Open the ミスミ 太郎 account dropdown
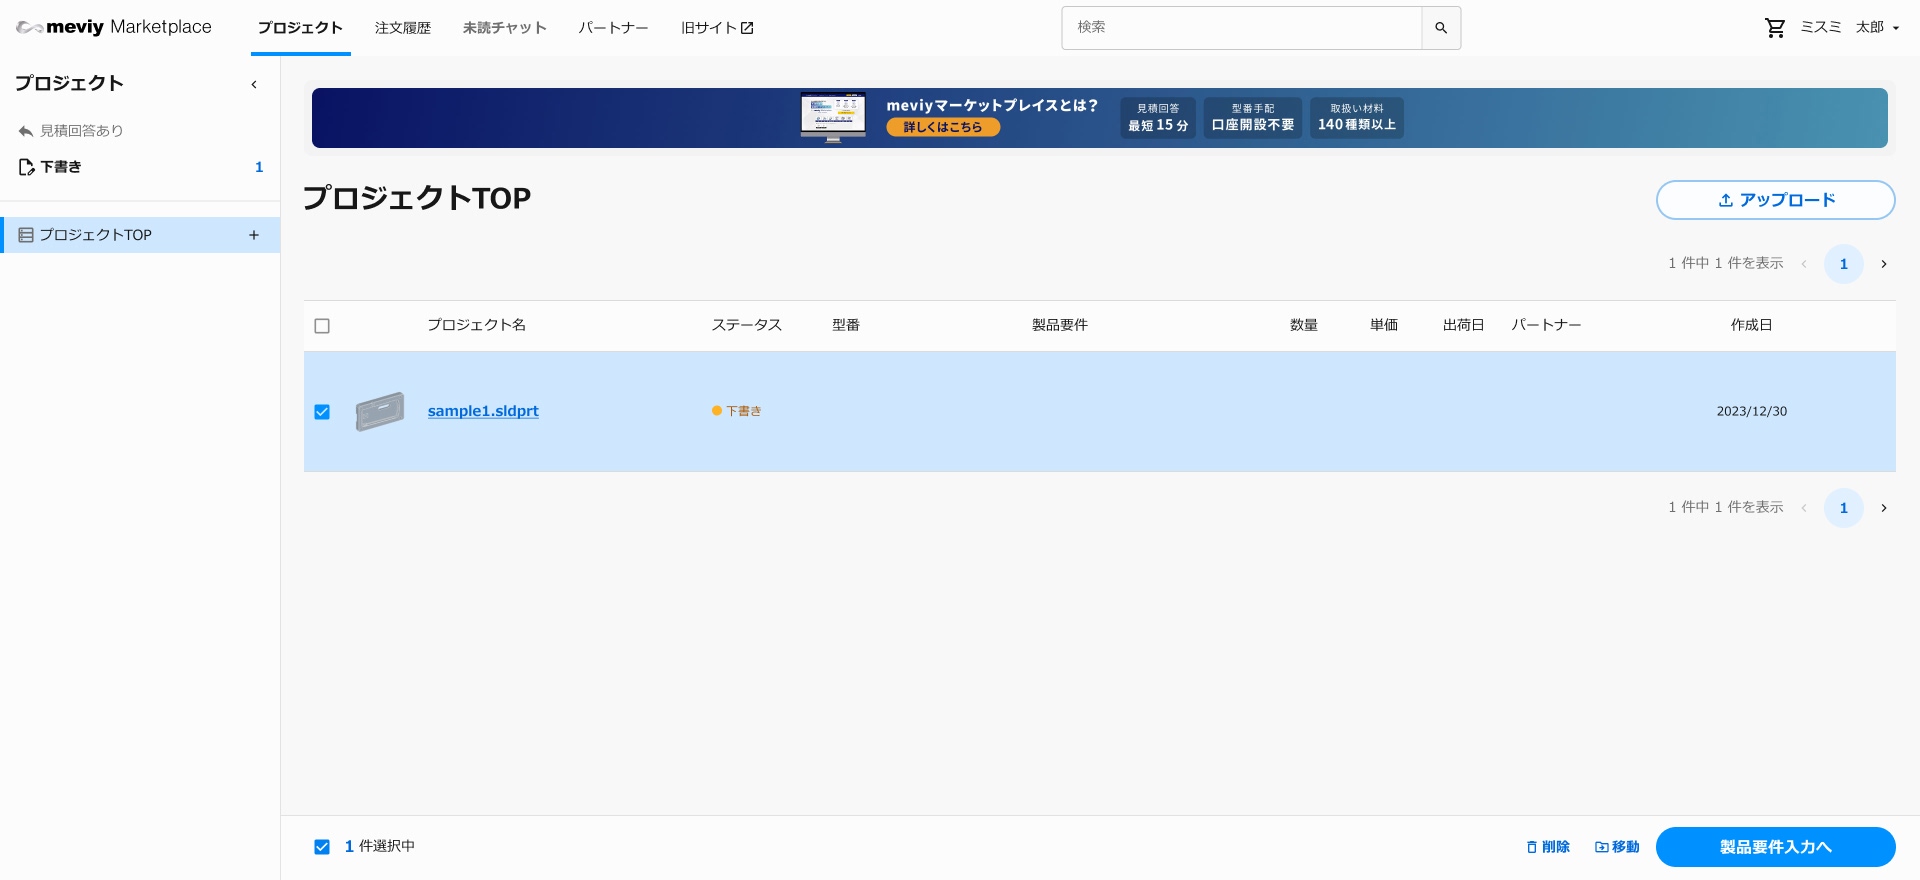This screenshot has height=880, width=1920. pos(1850,28)
